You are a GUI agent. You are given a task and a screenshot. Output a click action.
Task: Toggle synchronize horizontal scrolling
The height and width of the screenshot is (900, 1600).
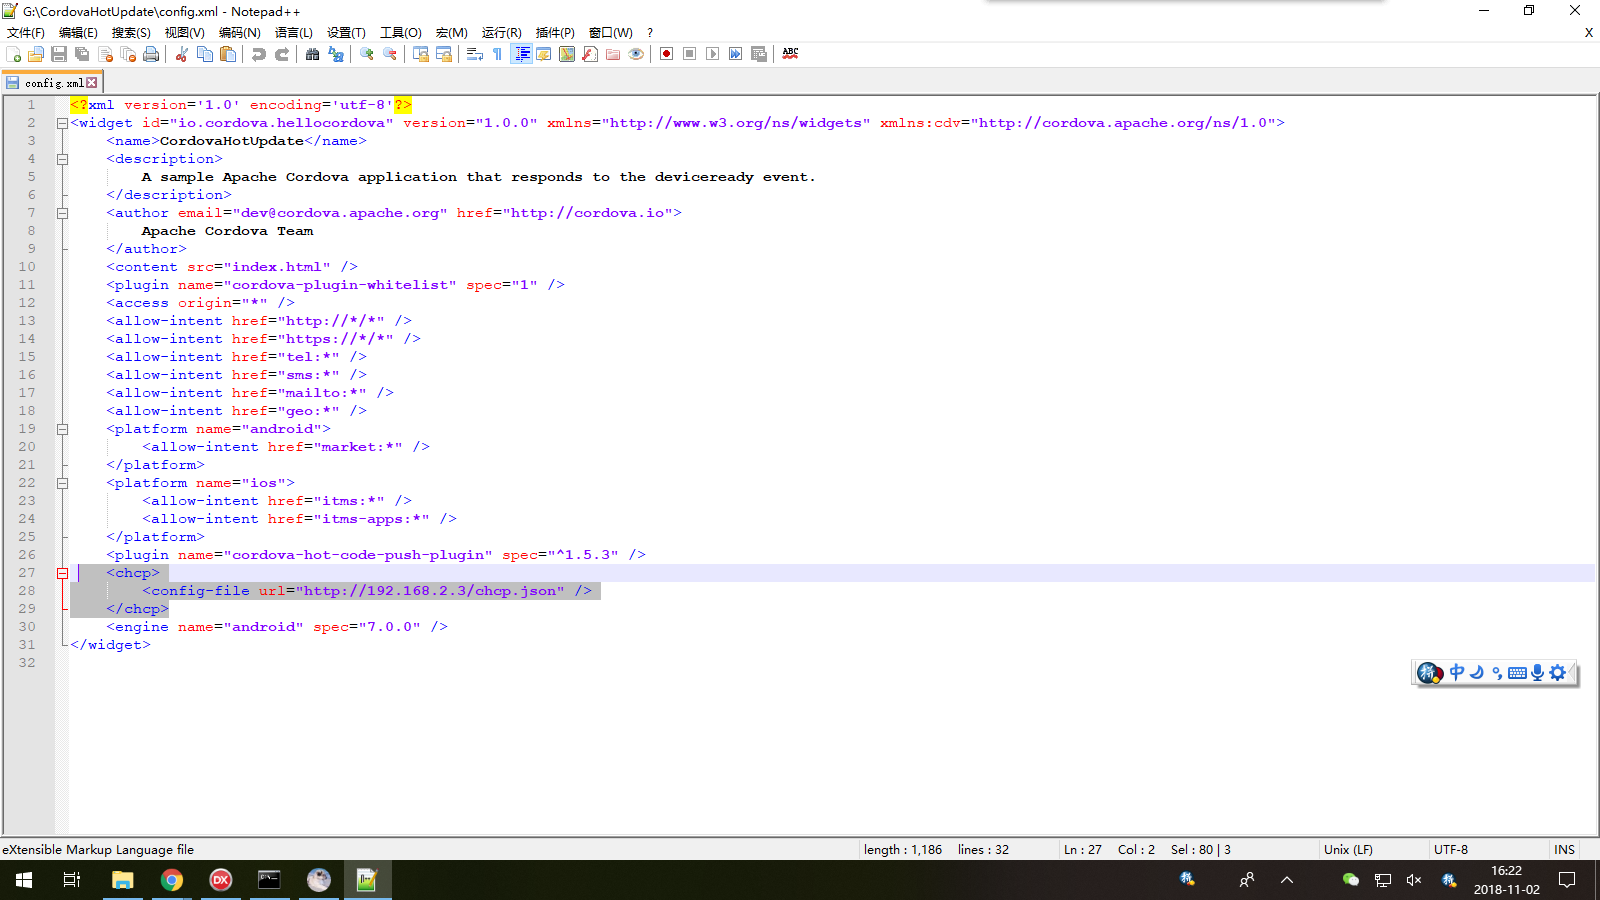[x=444, y=54]
